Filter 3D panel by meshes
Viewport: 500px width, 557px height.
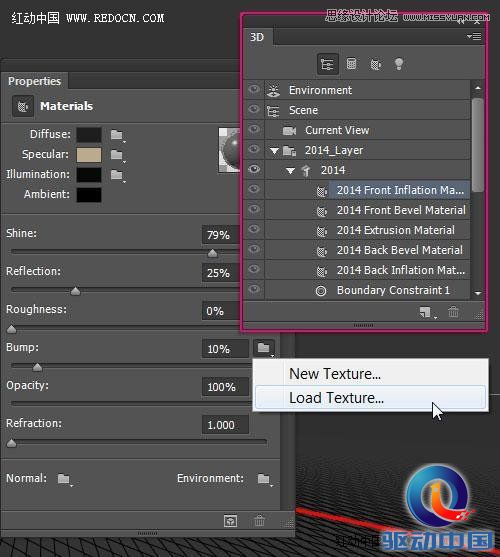click(x=351, y=64)
